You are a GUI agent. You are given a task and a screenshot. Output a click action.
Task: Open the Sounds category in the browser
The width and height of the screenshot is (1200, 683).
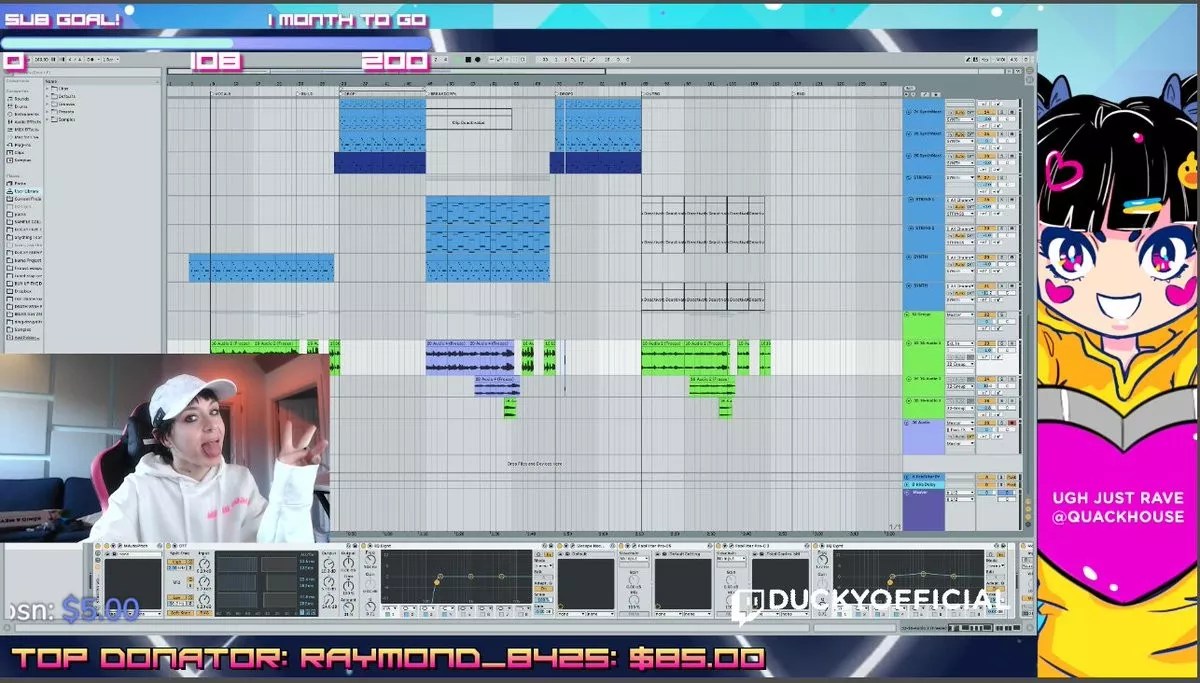tap(21, 98)
